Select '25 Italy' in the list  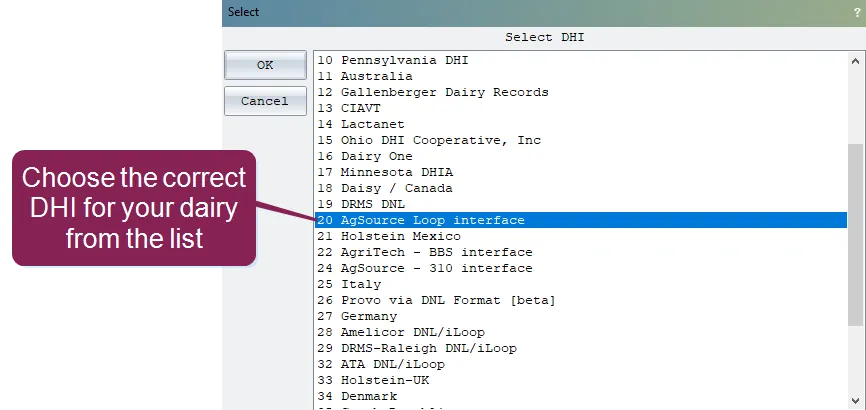[581, 285]
